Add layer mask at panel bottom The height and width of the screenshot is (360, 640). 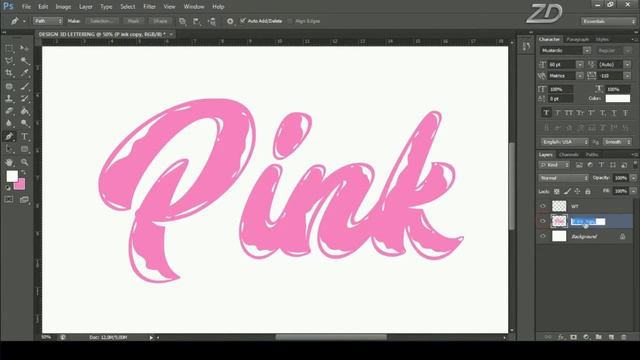(x=573, y=337)
